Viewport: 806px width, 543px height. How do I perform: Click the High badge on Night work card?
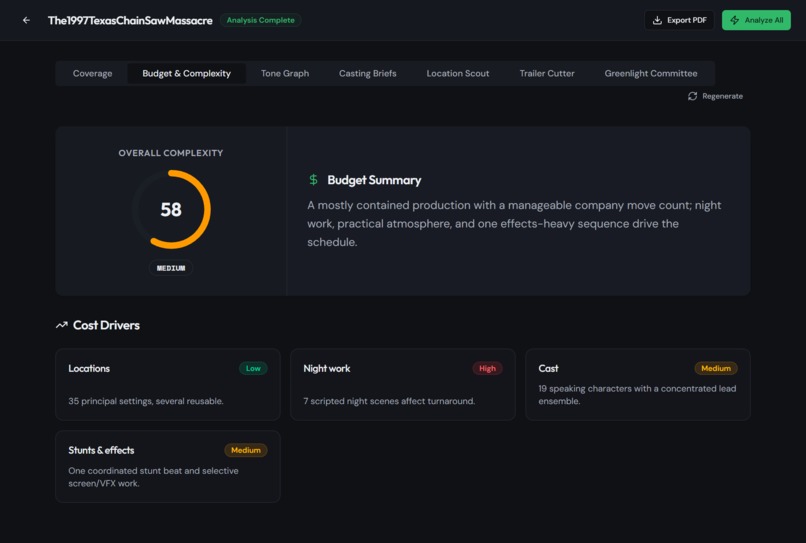tap(487, 368)
